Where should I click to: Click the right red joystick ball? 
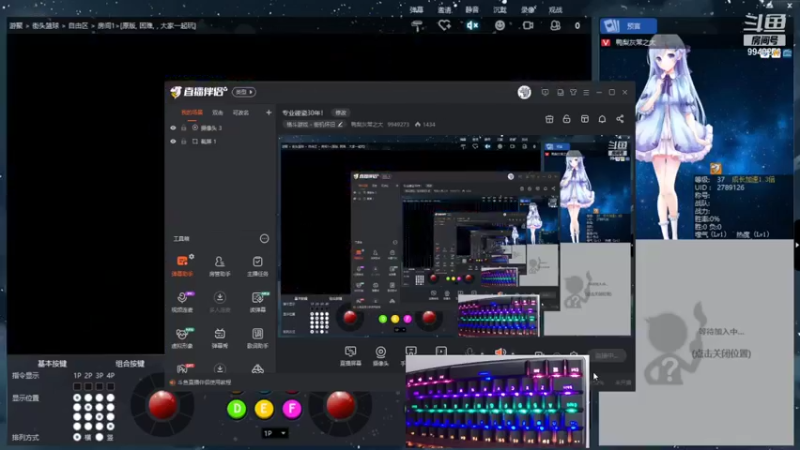tap(341, 406)
